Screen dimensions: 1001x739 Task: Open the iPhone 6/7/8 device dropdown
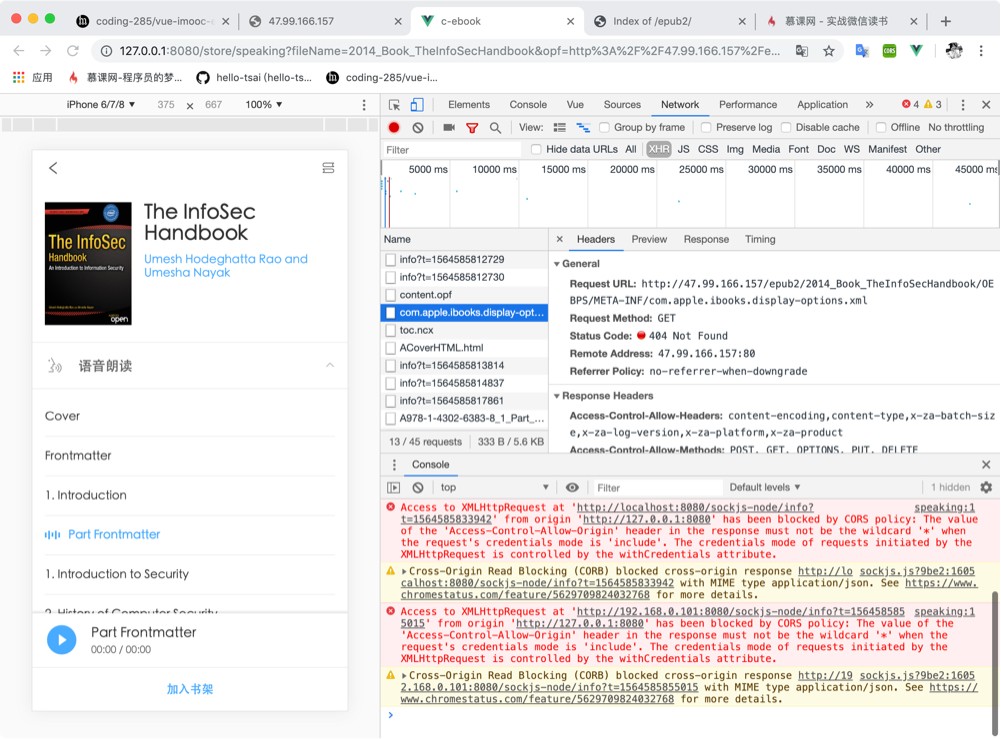(x=101, y=105)
